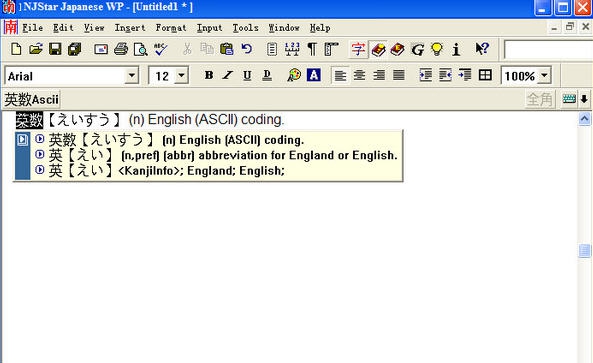Click the NJStar application icon in menu bar

(x=10, y=27)
